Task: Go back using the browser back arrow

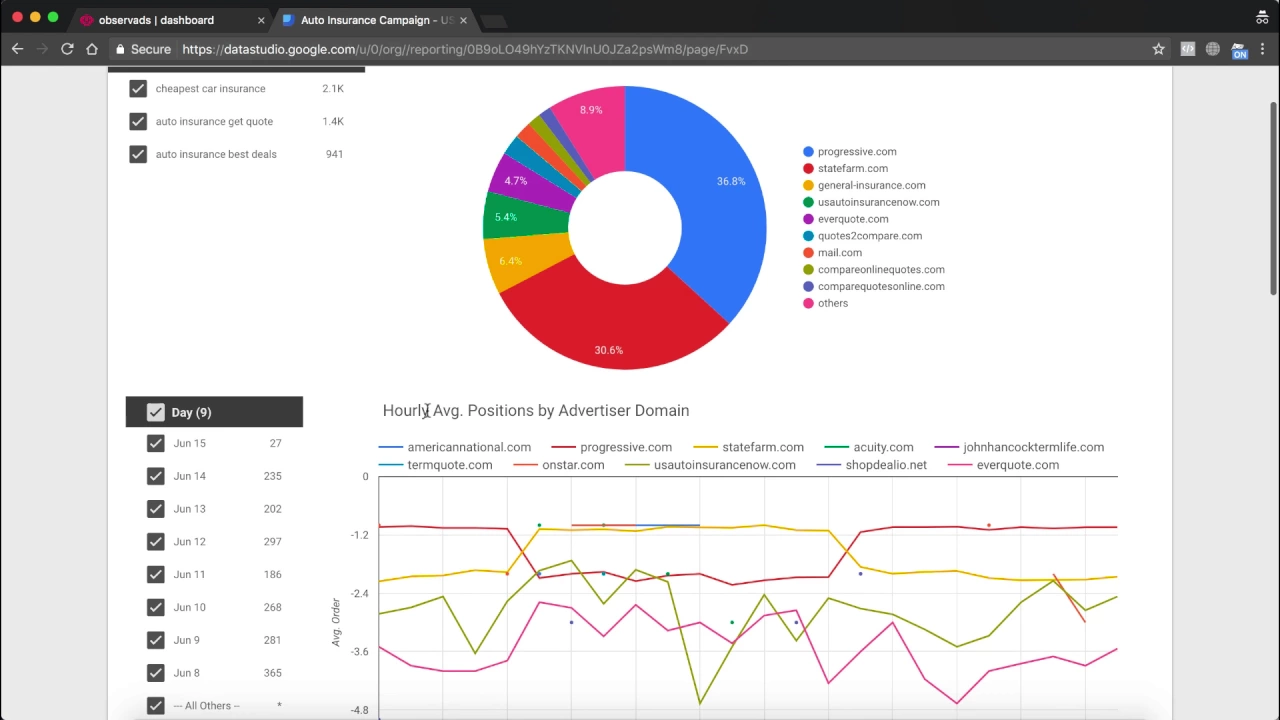Action: point(17,49)
